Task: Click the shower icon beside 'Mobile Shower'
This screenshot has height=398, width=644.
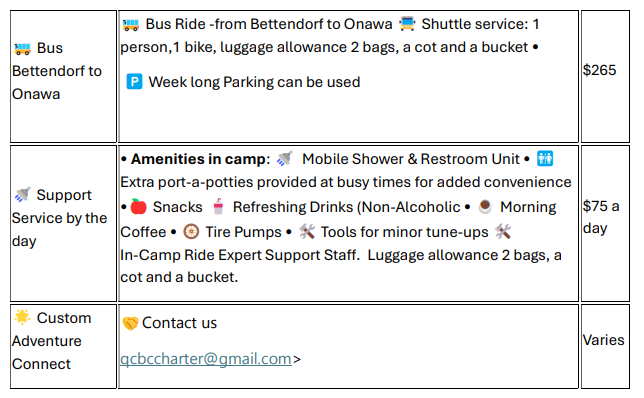Action: [x=284, y=159]
